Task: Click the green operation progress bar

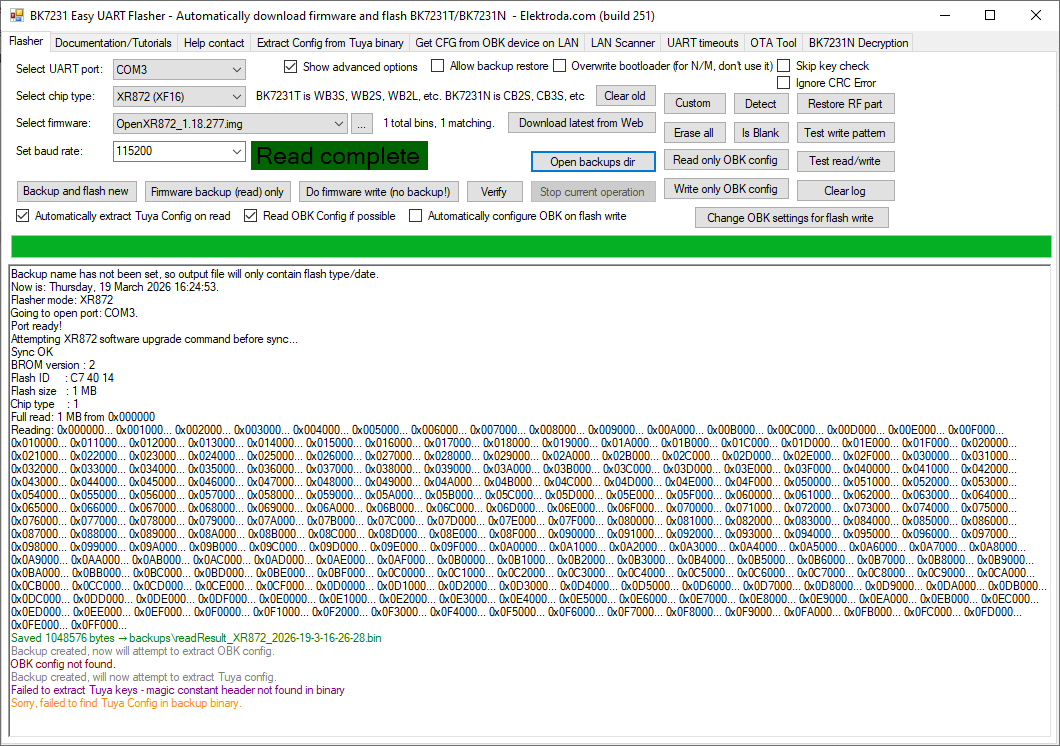Action: coord(531,247)
